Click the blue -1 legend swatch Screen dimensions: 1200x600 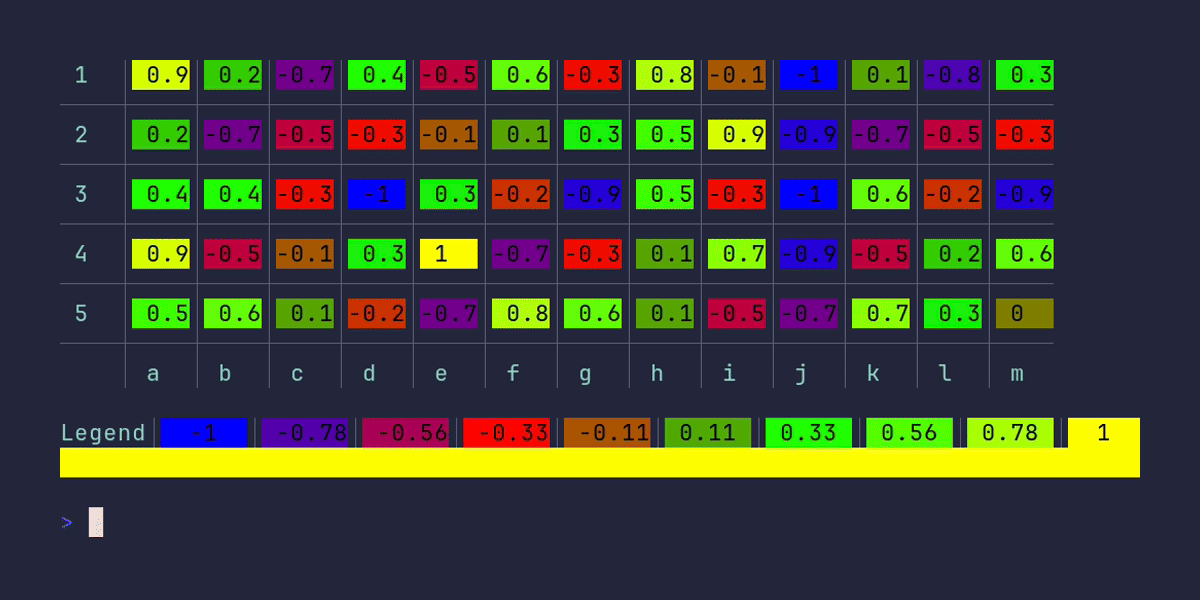tap(203, 433)
